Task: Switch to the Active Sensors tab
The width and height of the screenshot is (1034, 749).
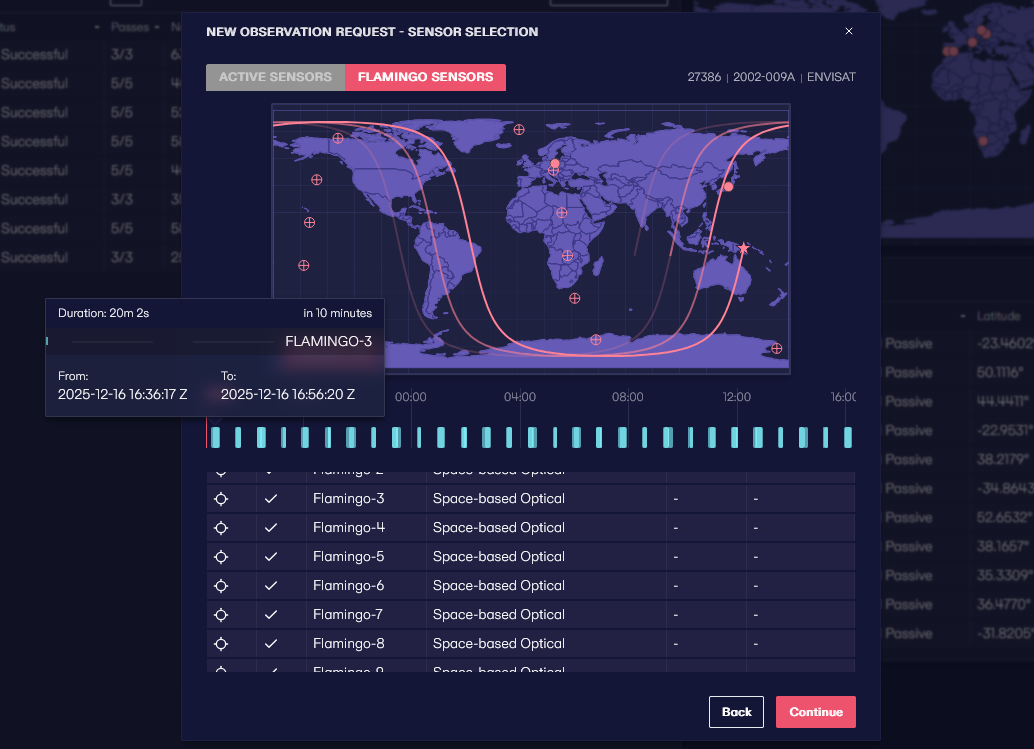Action: pos(275,77)
